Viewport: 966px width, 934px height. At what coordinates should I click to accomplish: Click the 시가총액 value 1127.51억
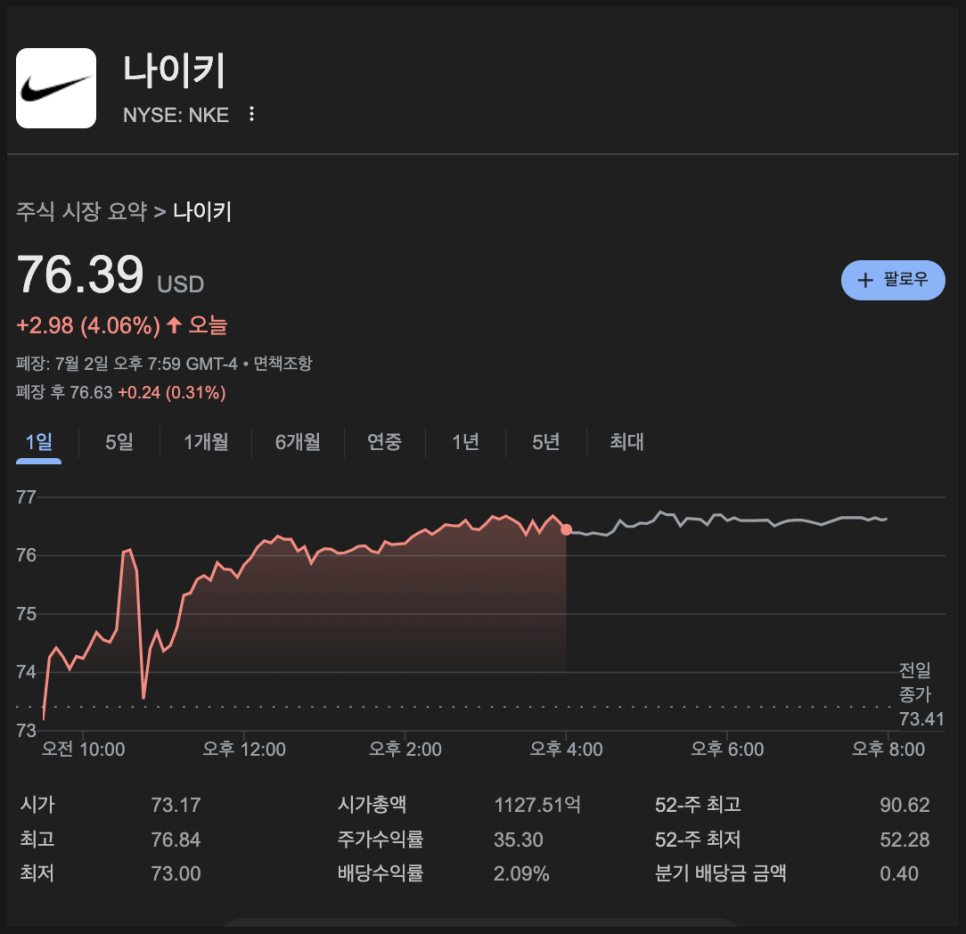(537, 805)
